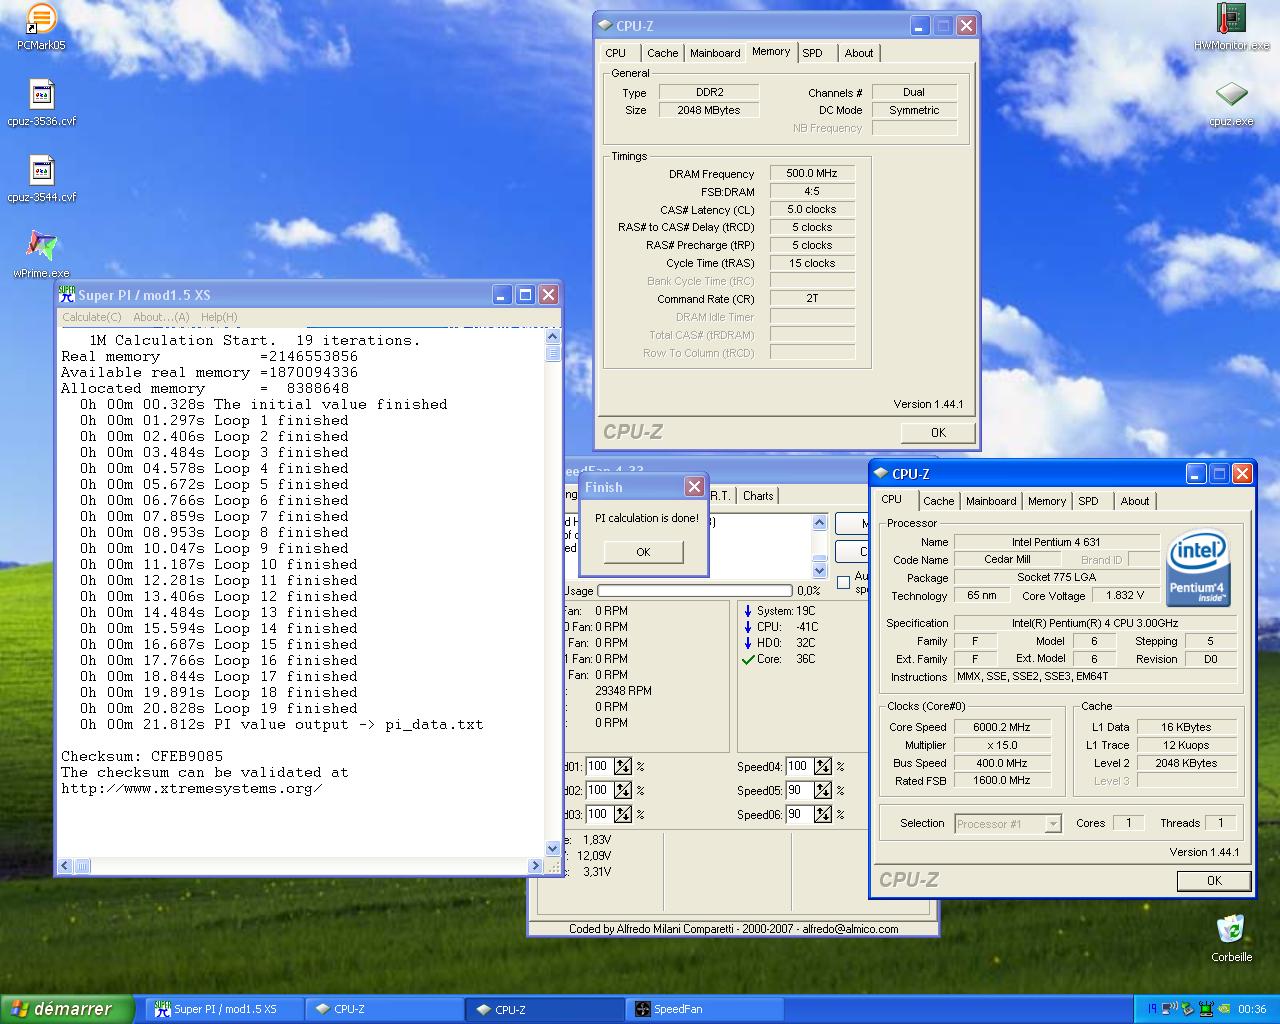Open the About...(A) menu in Super PI
Image resolution: width=1280 pixels, height=1024 pixels.
(161, 317)
